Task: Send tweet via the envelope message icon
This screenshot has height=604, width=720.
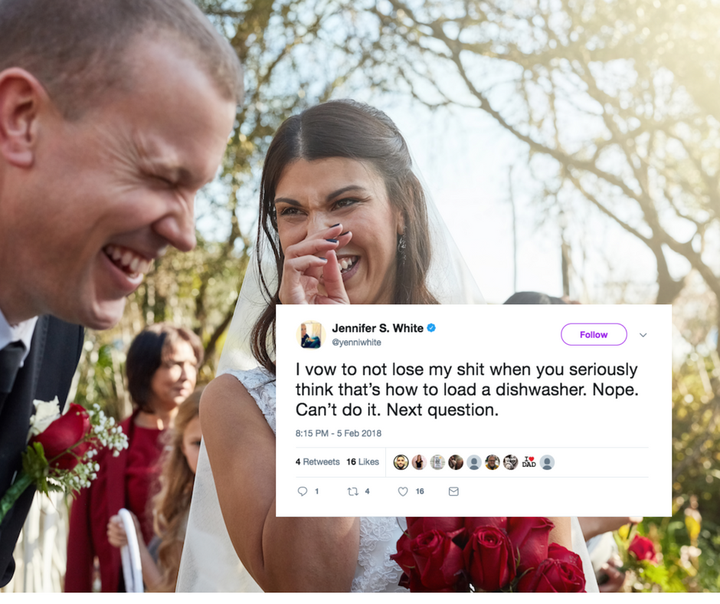Action: [x=453, y=491]
